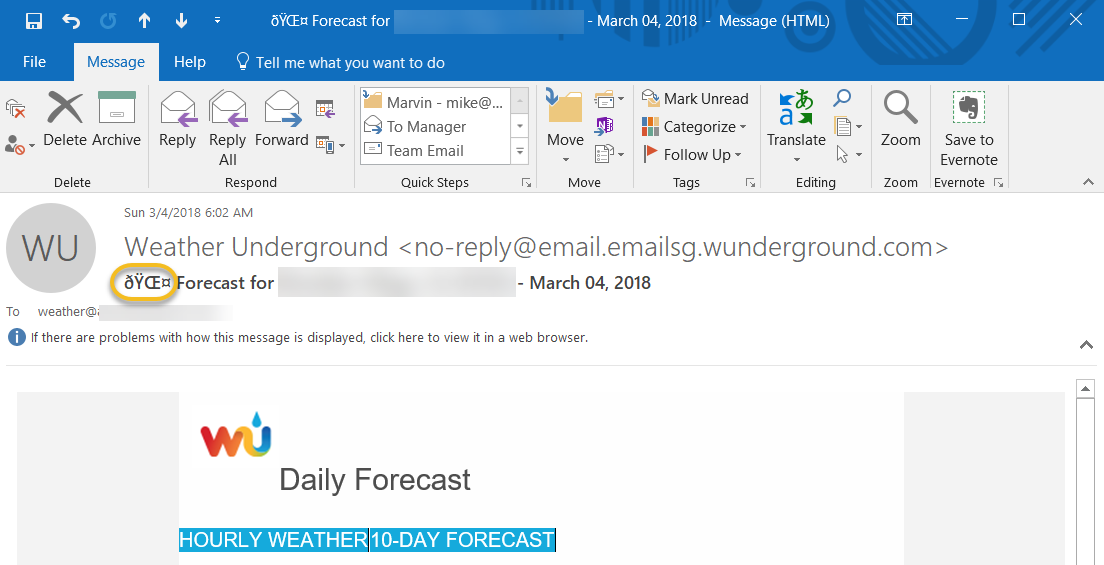Mark the message as Unread

(x=695, y=99)
